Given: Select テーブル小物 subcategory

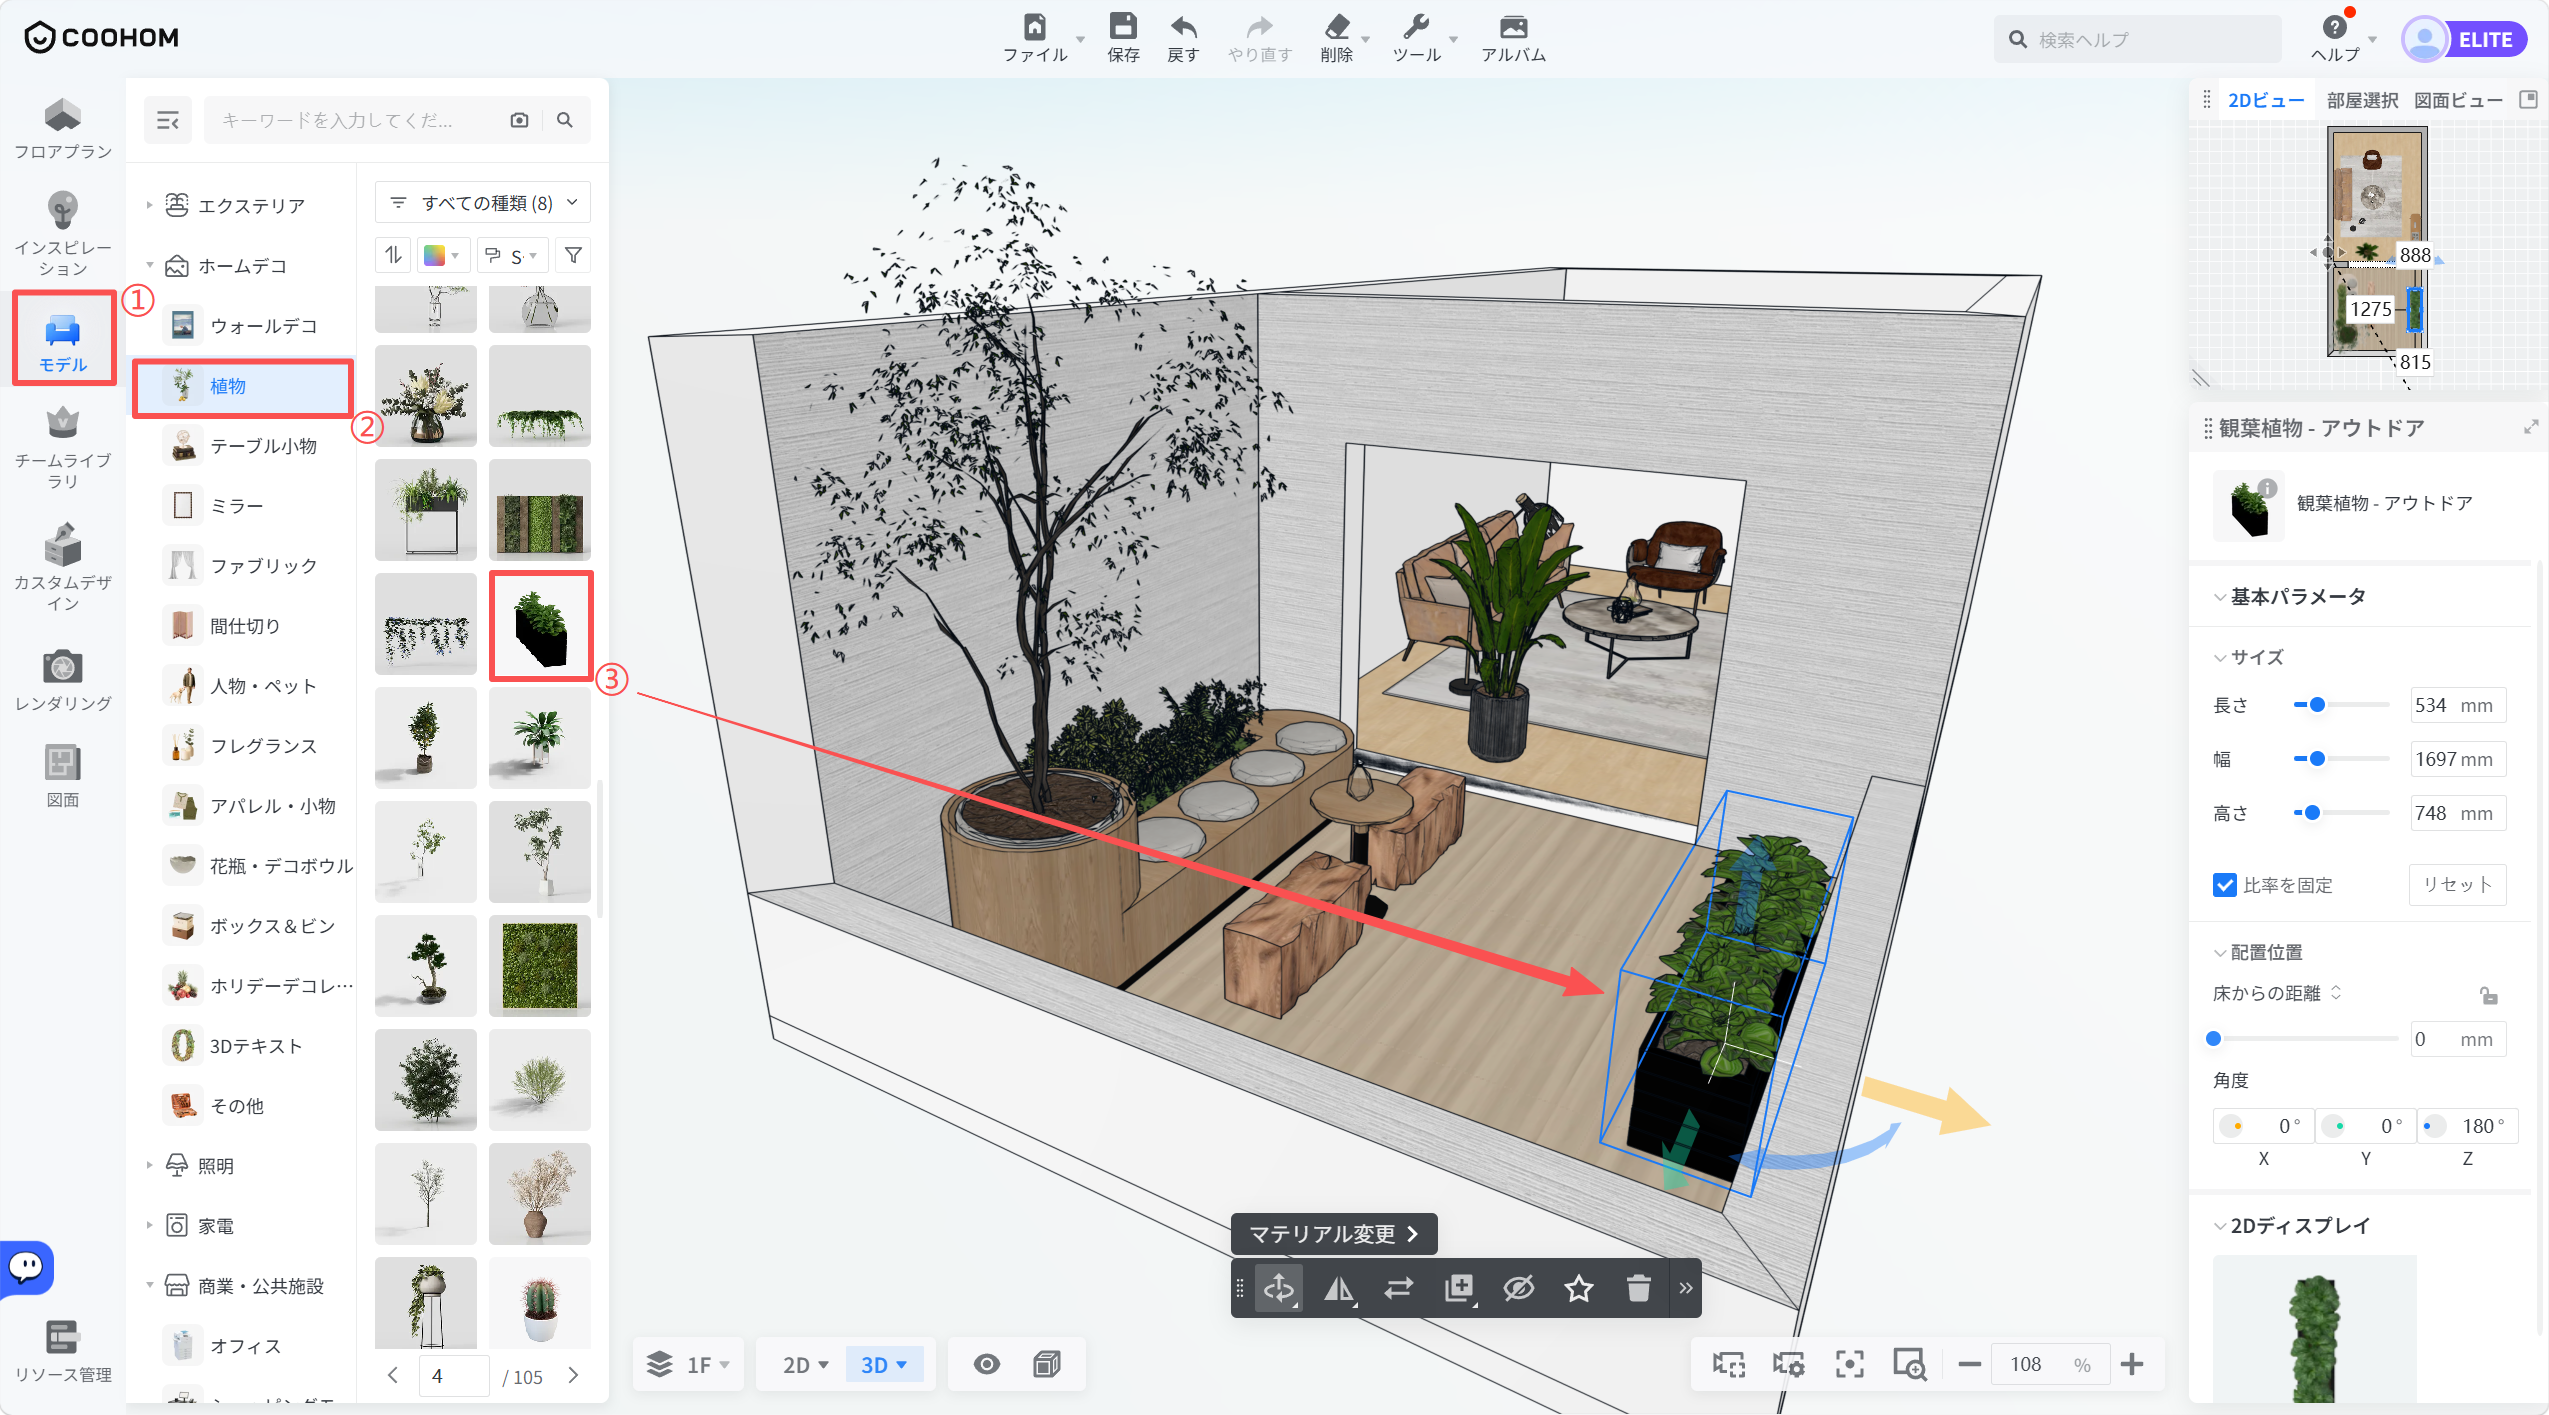Looking at the screenshot, I should click(242, 445).
